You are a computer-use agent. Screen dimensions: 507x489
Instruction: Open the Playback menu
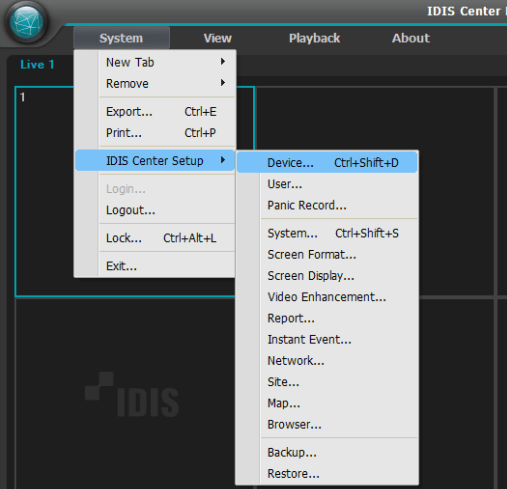pos(314,38)
